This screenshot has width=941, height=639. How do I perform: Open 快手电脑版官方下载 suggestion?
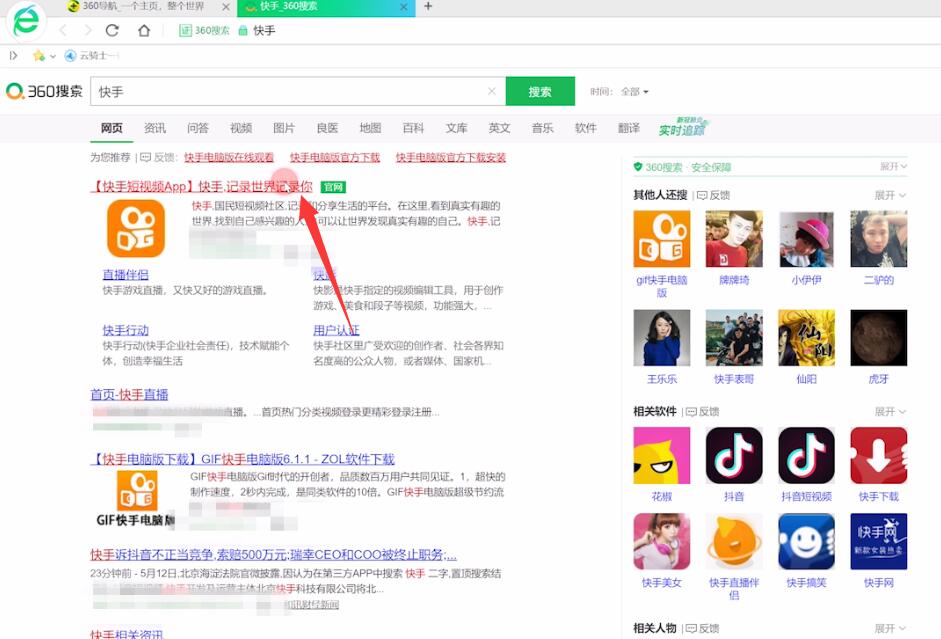pyautogui.click(x=335, y=157)
